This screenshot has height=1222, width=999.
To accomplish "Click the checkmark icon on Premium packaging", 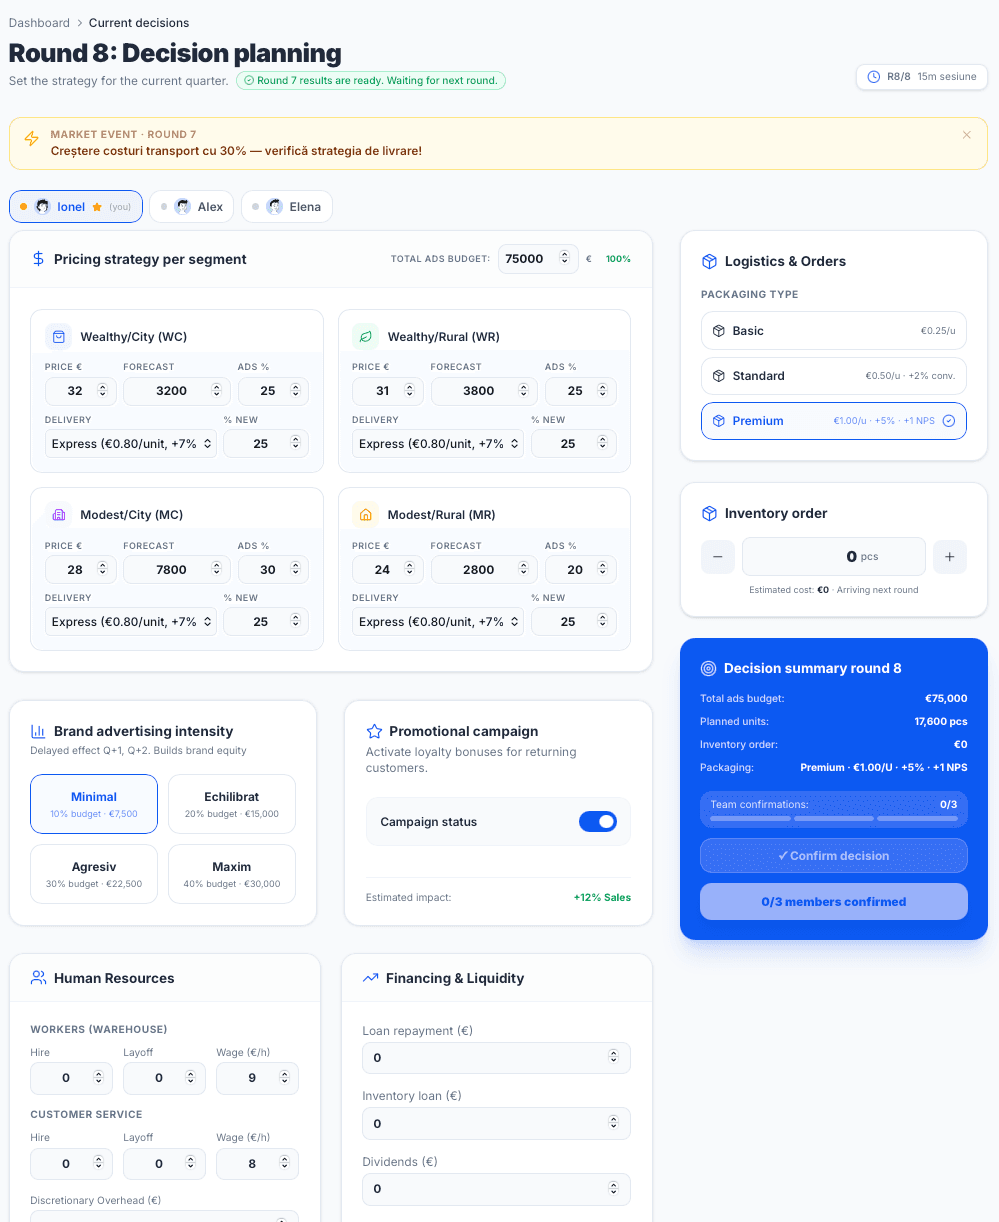I will click(x=949, y=421).
